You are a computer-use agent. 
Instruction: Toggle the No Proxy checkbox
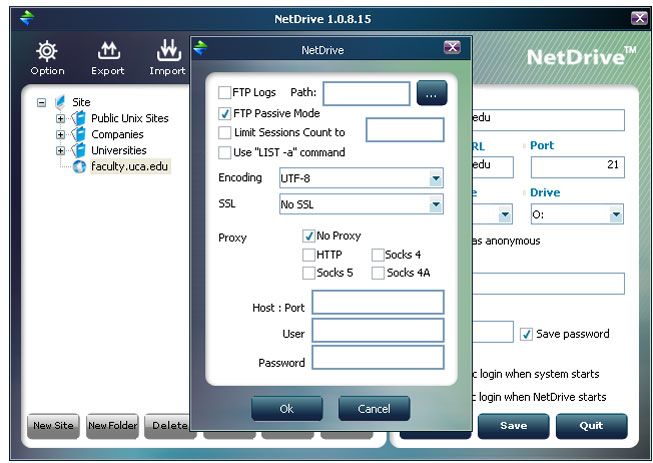[309, 236]
